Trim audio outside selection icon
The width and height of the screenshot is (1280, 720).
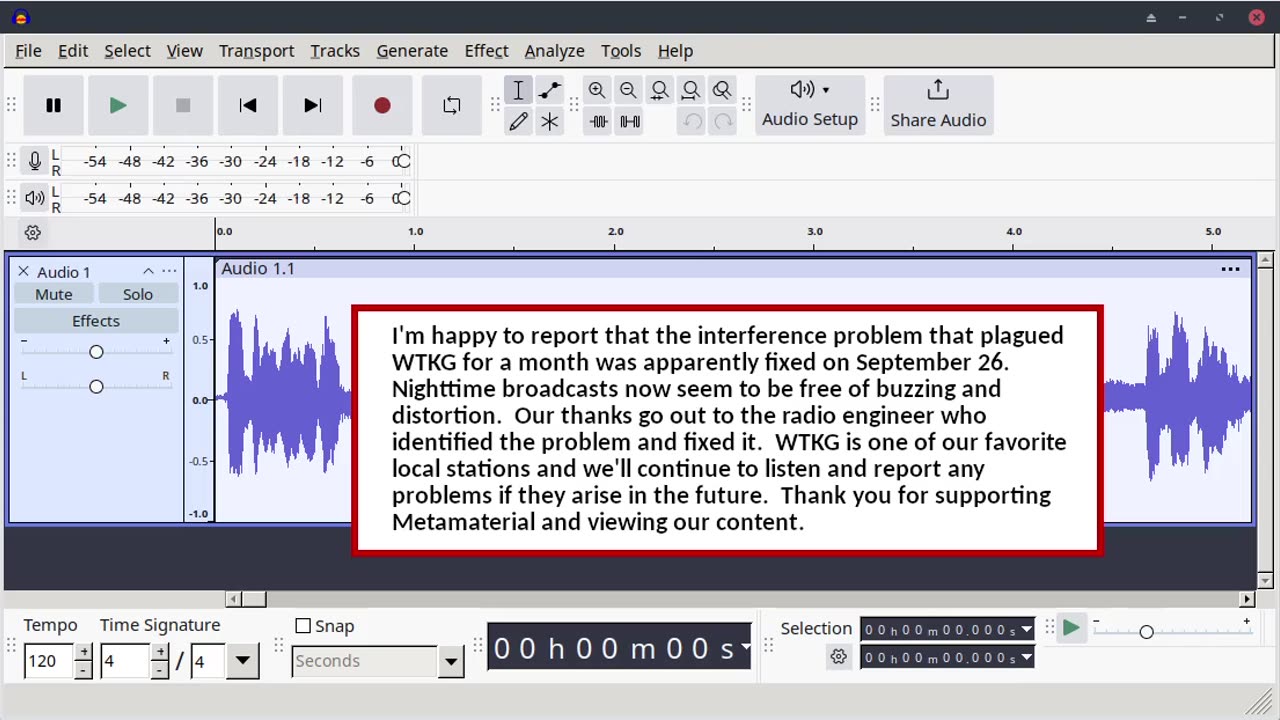598,122
